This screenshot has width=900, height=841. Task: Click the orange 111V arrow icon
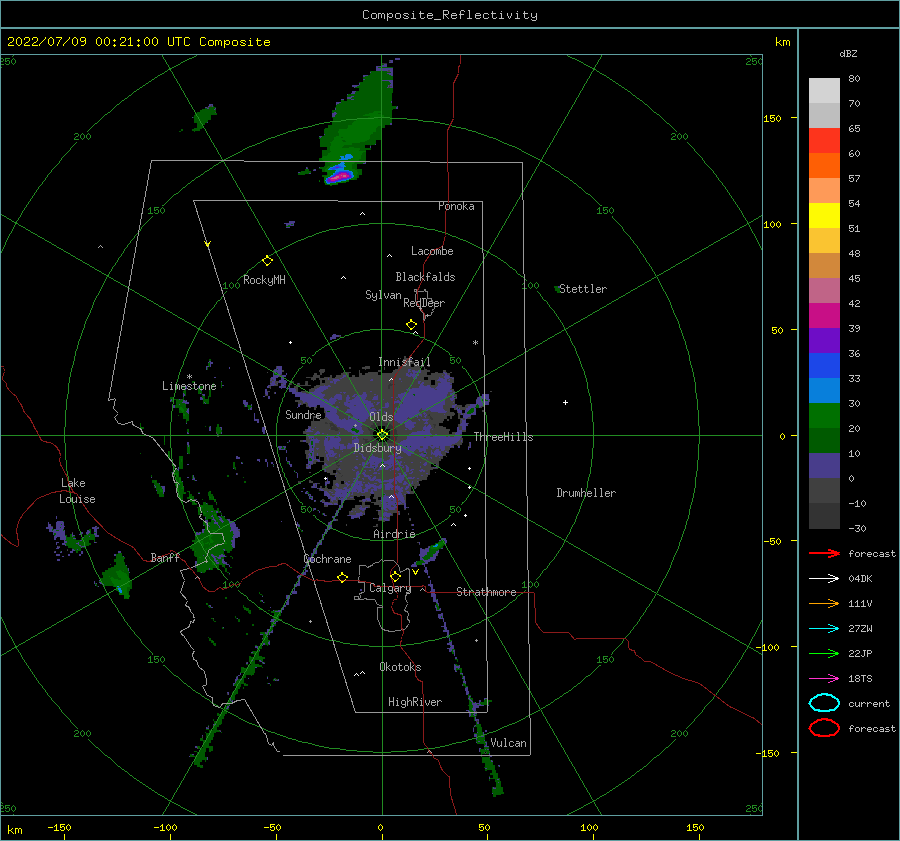point(824,603)
